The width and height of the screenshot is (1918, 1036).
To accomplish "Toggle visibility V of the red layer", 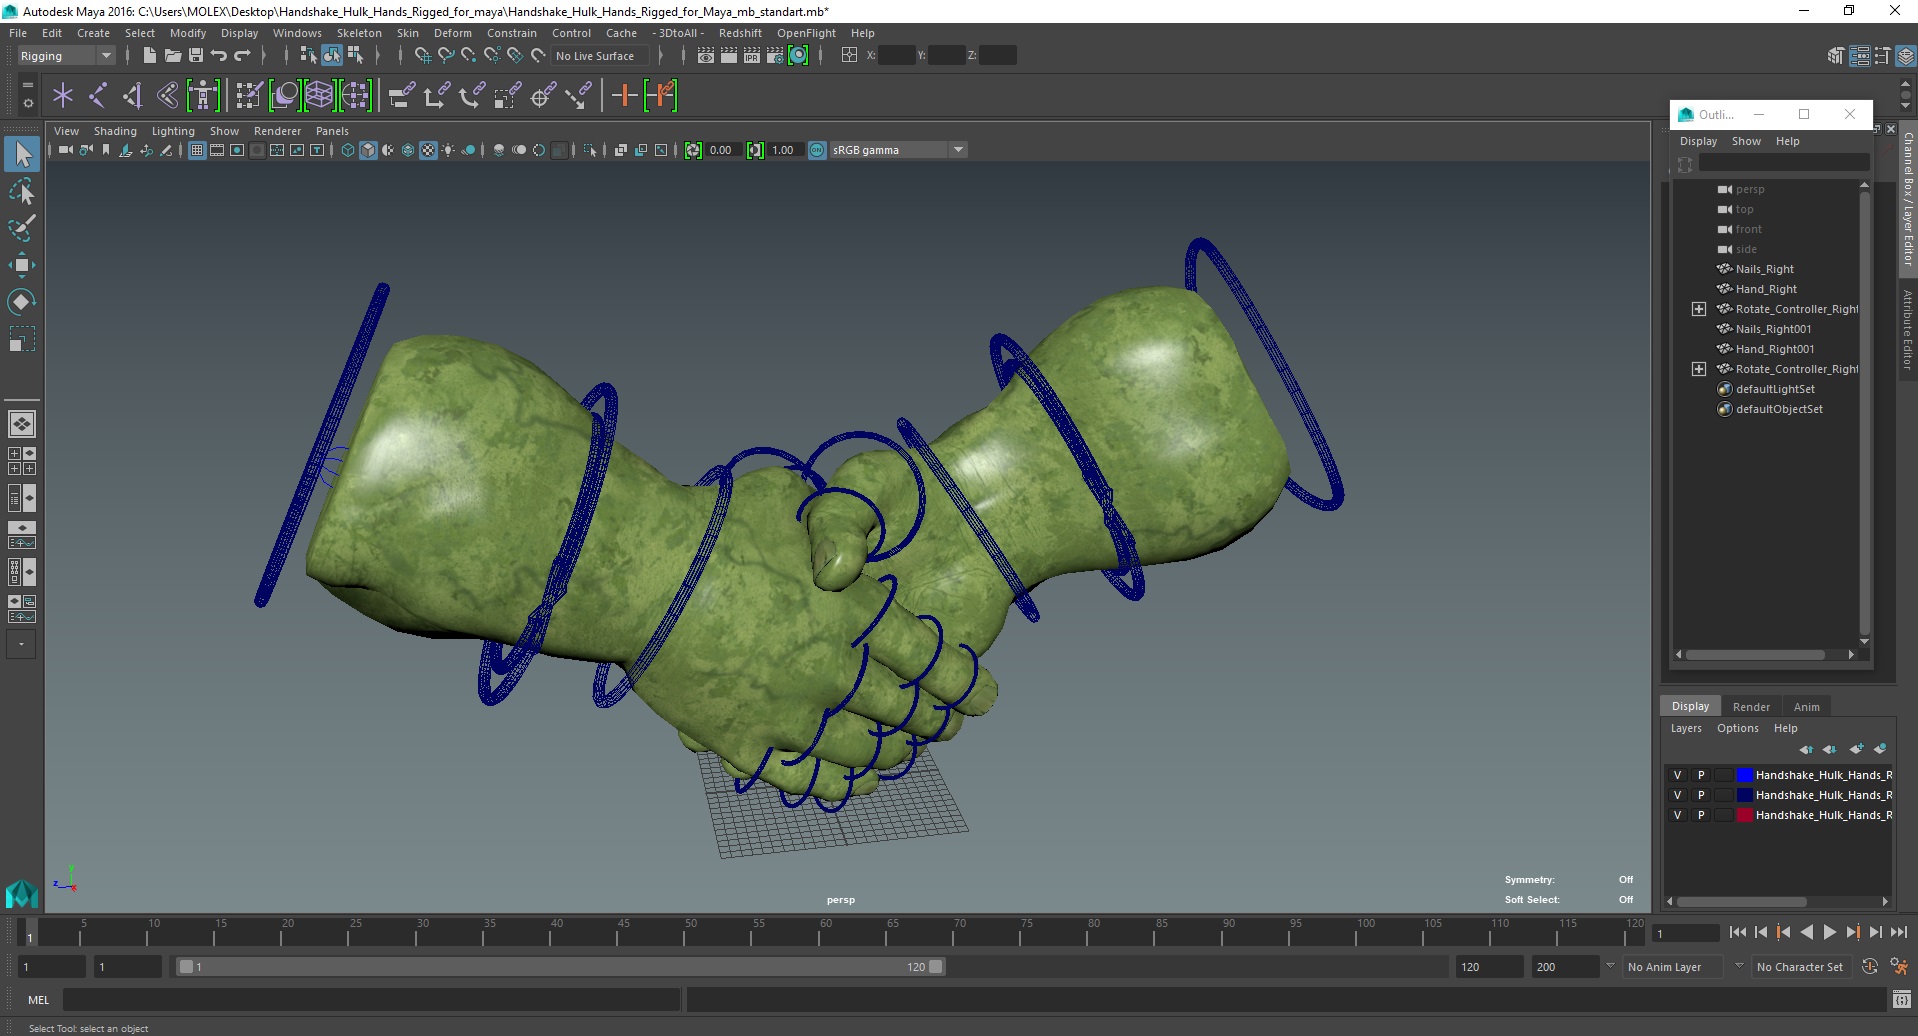I will coord(1678,815).
